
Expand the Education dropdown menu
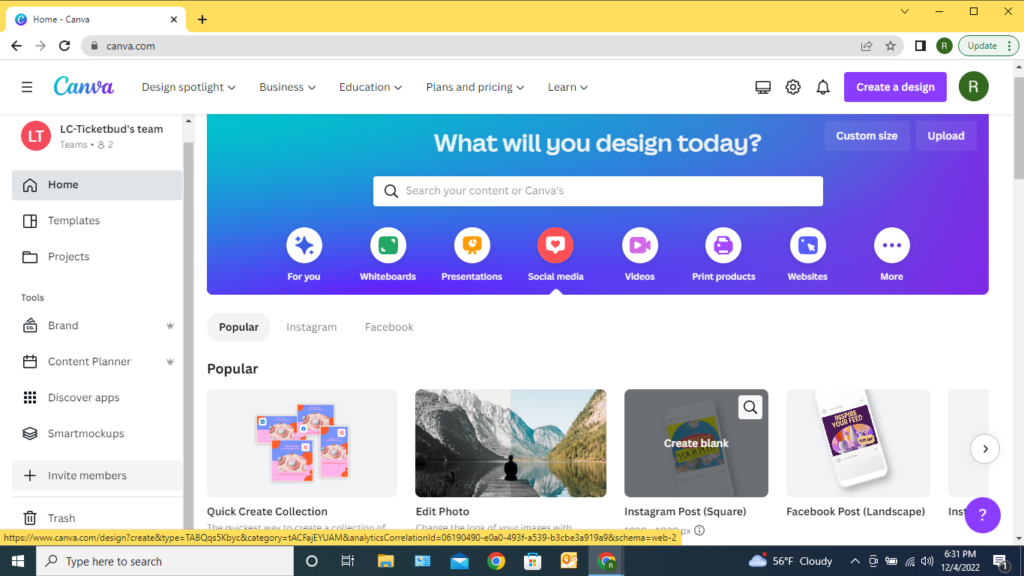click(370, 87)
